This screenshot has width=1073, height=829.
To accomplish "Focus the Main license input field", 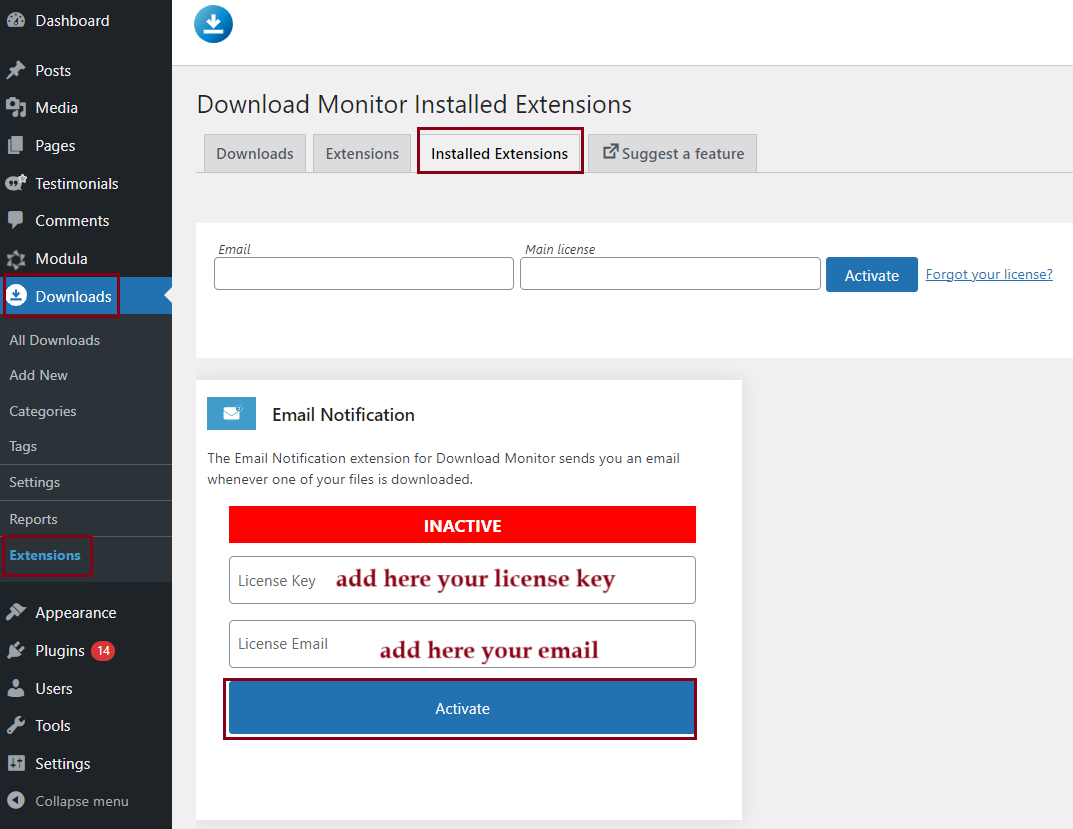I will tap(671, 273).
